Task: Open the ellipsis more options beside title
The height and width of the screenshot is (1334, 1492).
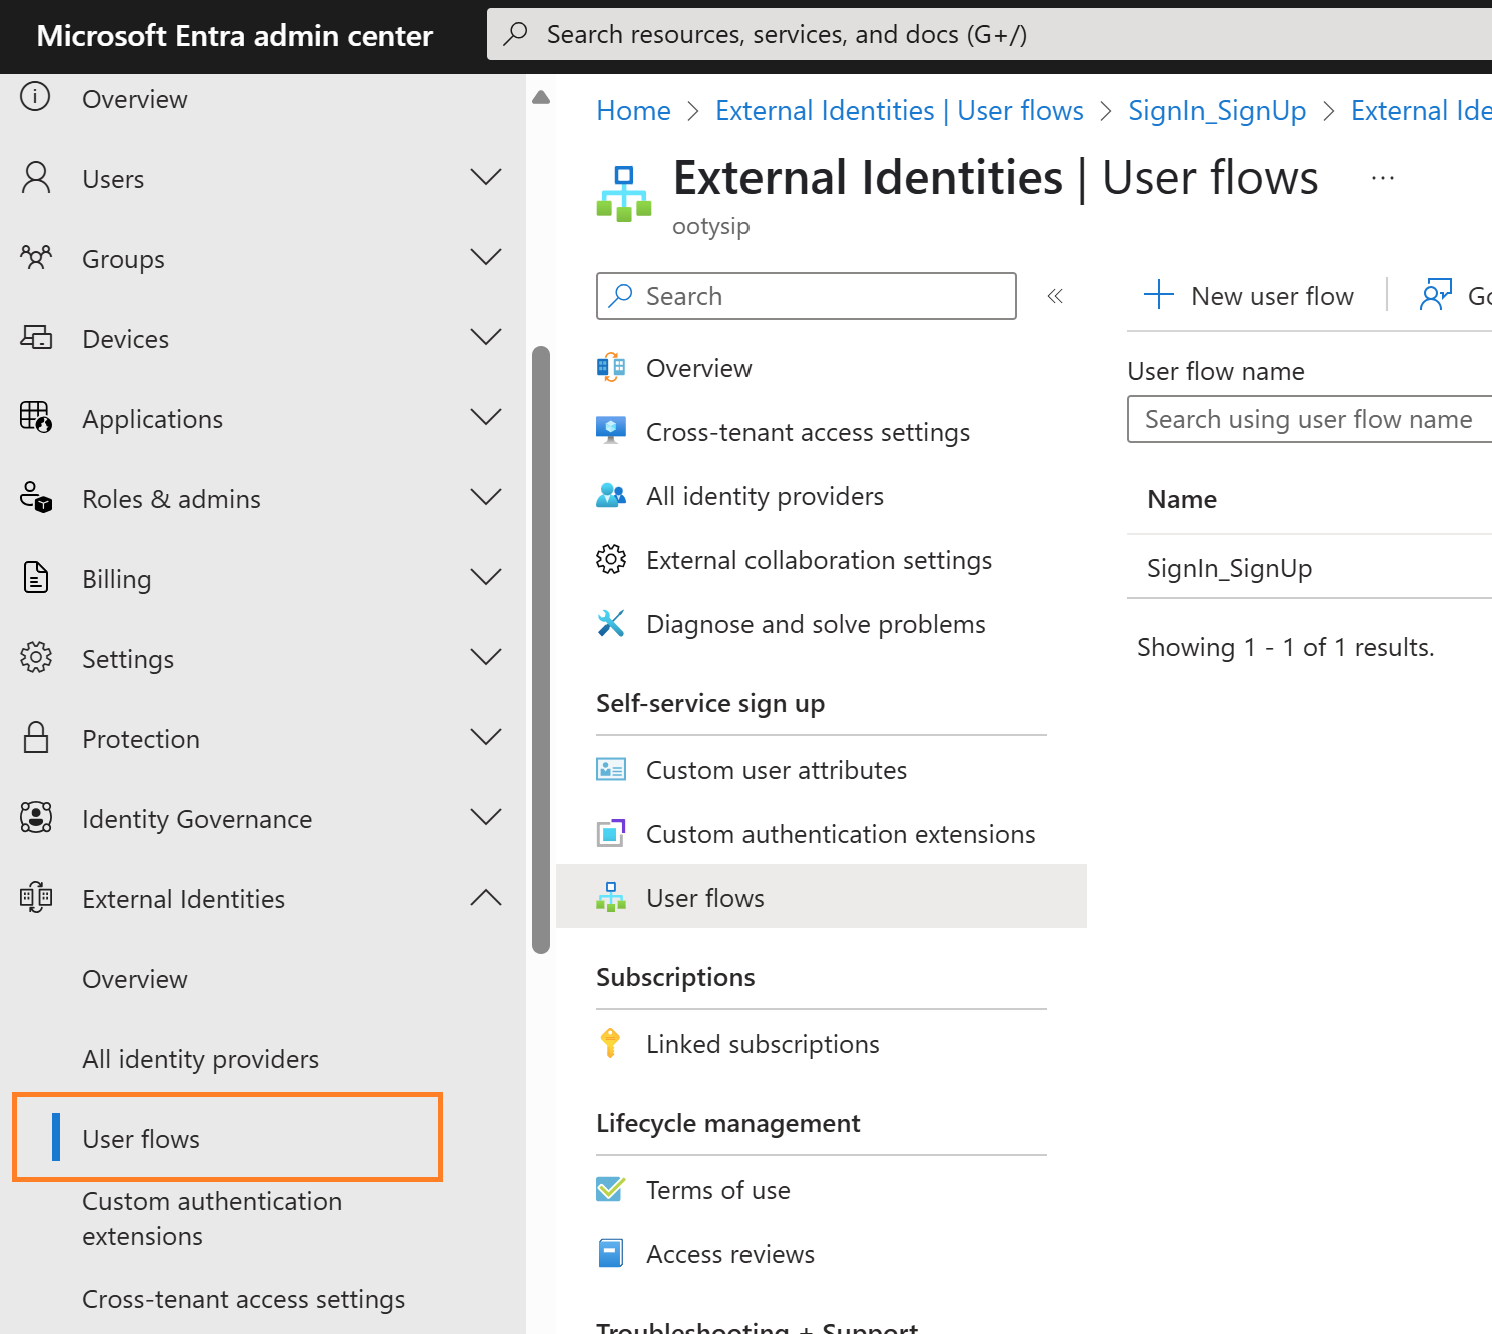Action: (x=1383, y=178)
